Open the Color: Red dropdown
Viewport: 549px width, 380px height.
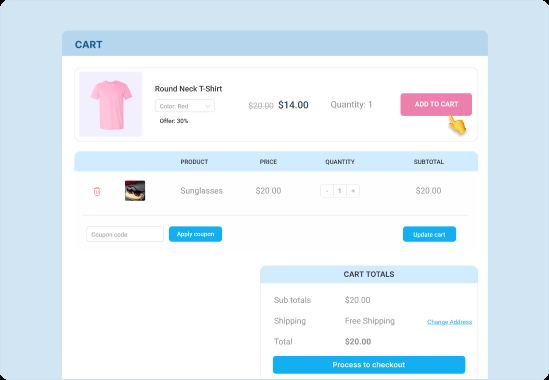[185, 106]
